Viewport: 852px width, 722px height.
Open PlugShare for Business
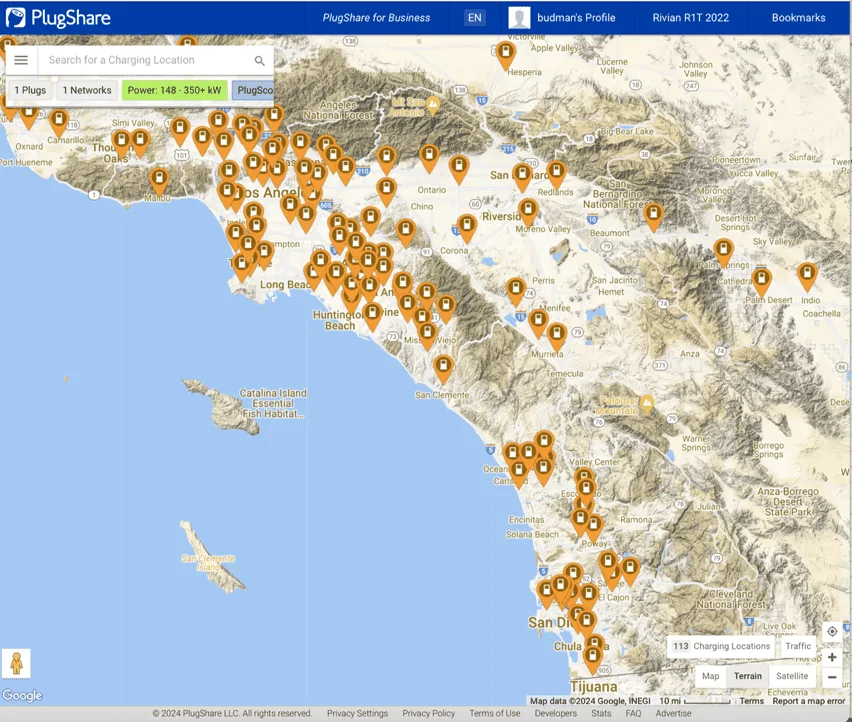pos(376,17)
